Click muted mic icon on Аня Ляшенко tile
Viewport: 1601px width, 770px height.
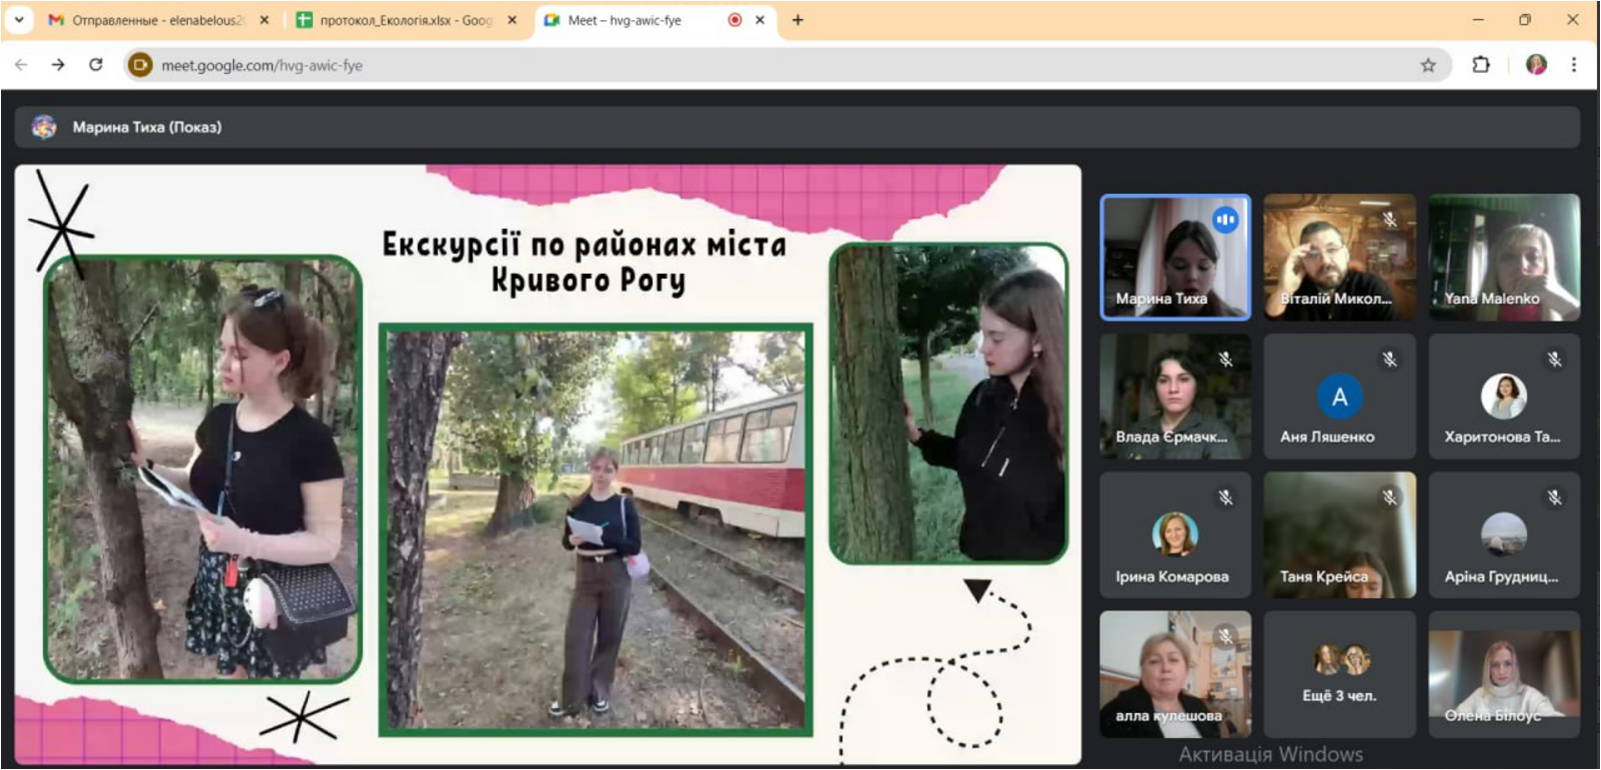(x=1389, y=359)
